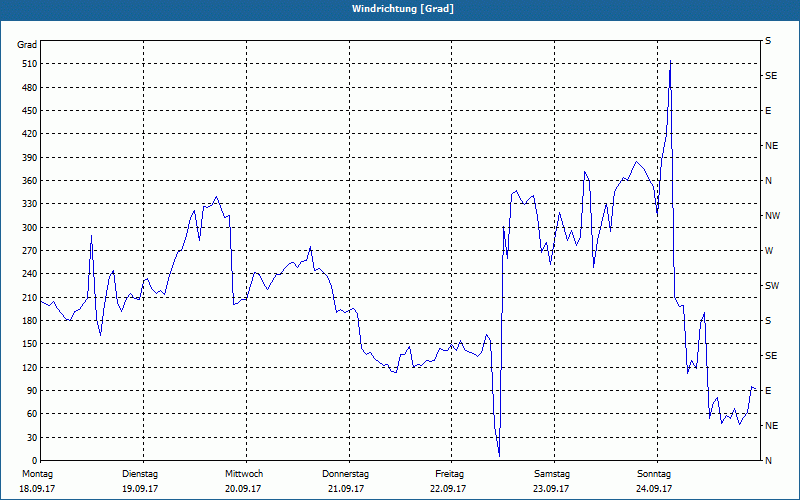Click the 'E' compass label next to 90
800x500 pixels.
(x=768, y=391)
